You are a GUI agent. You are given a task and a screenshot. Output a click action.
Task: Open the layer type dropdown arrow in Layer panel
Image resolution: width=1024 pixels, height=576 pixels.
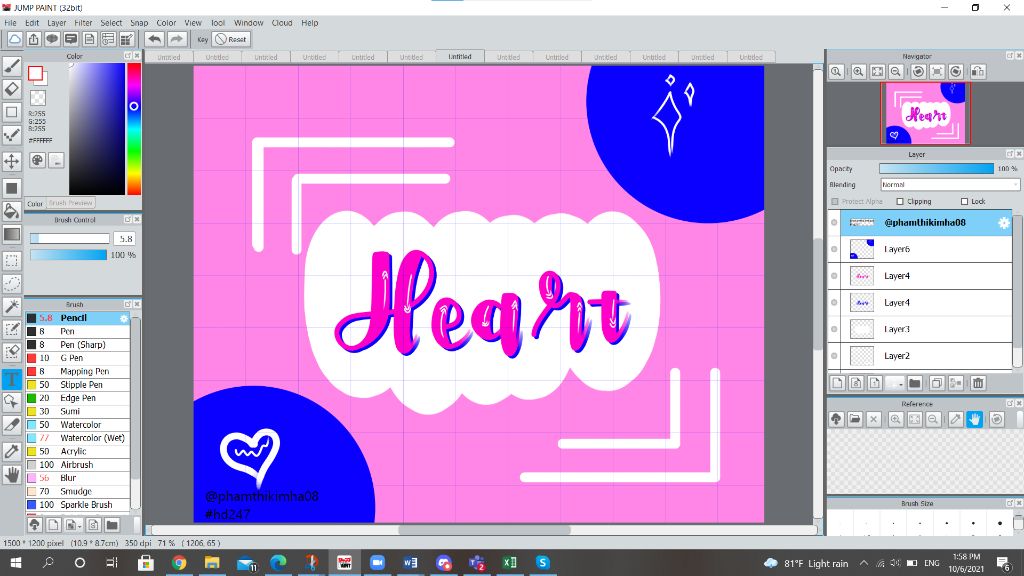coord(895,383)
